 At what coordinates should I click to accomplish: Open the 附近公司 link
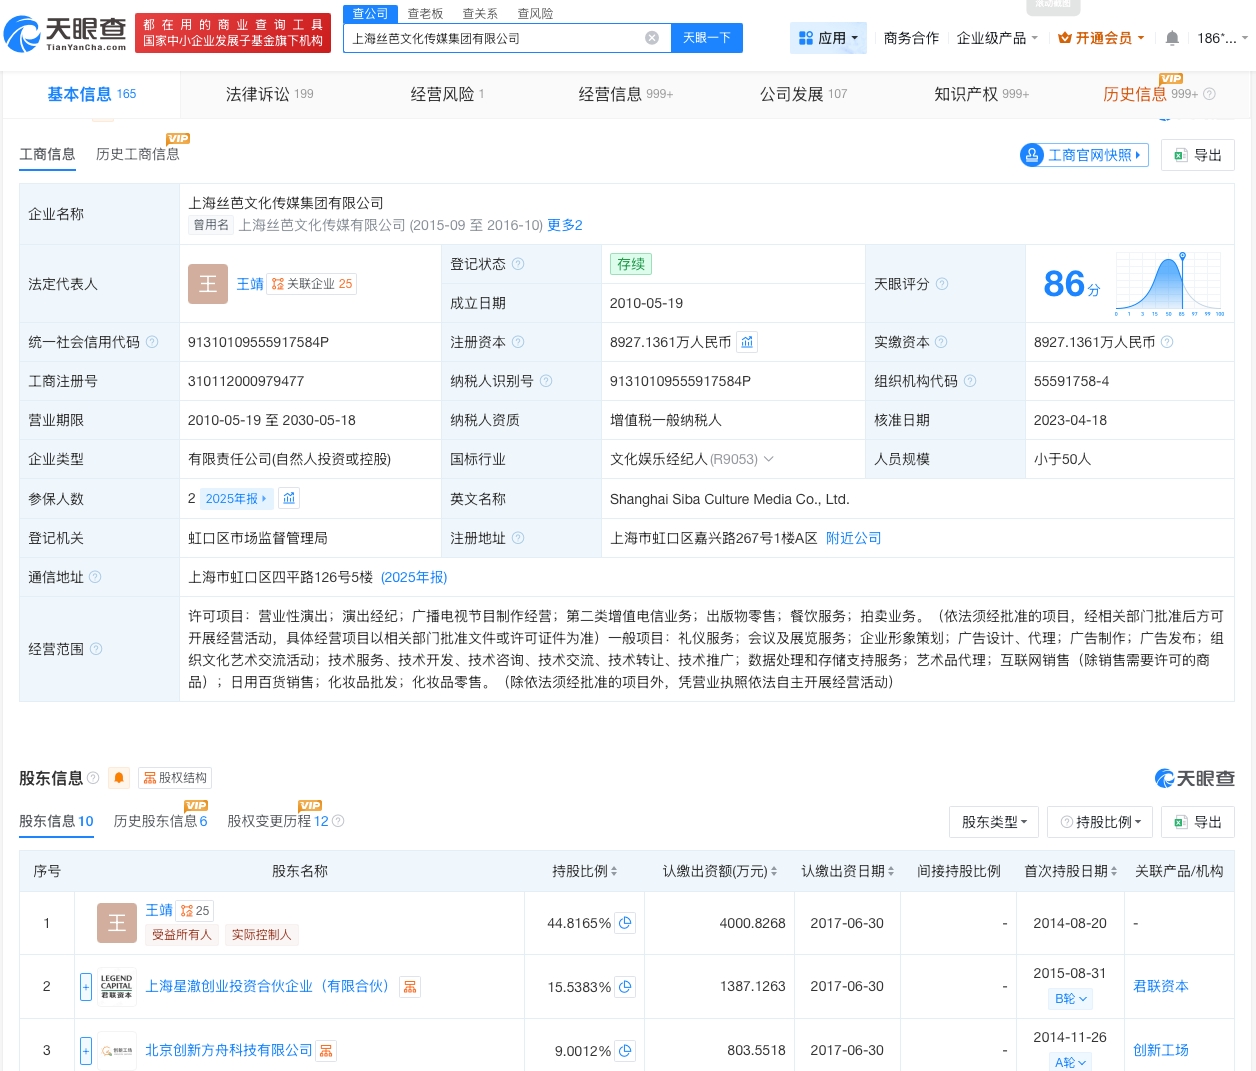pyautogui.click(x=854, y=538)
